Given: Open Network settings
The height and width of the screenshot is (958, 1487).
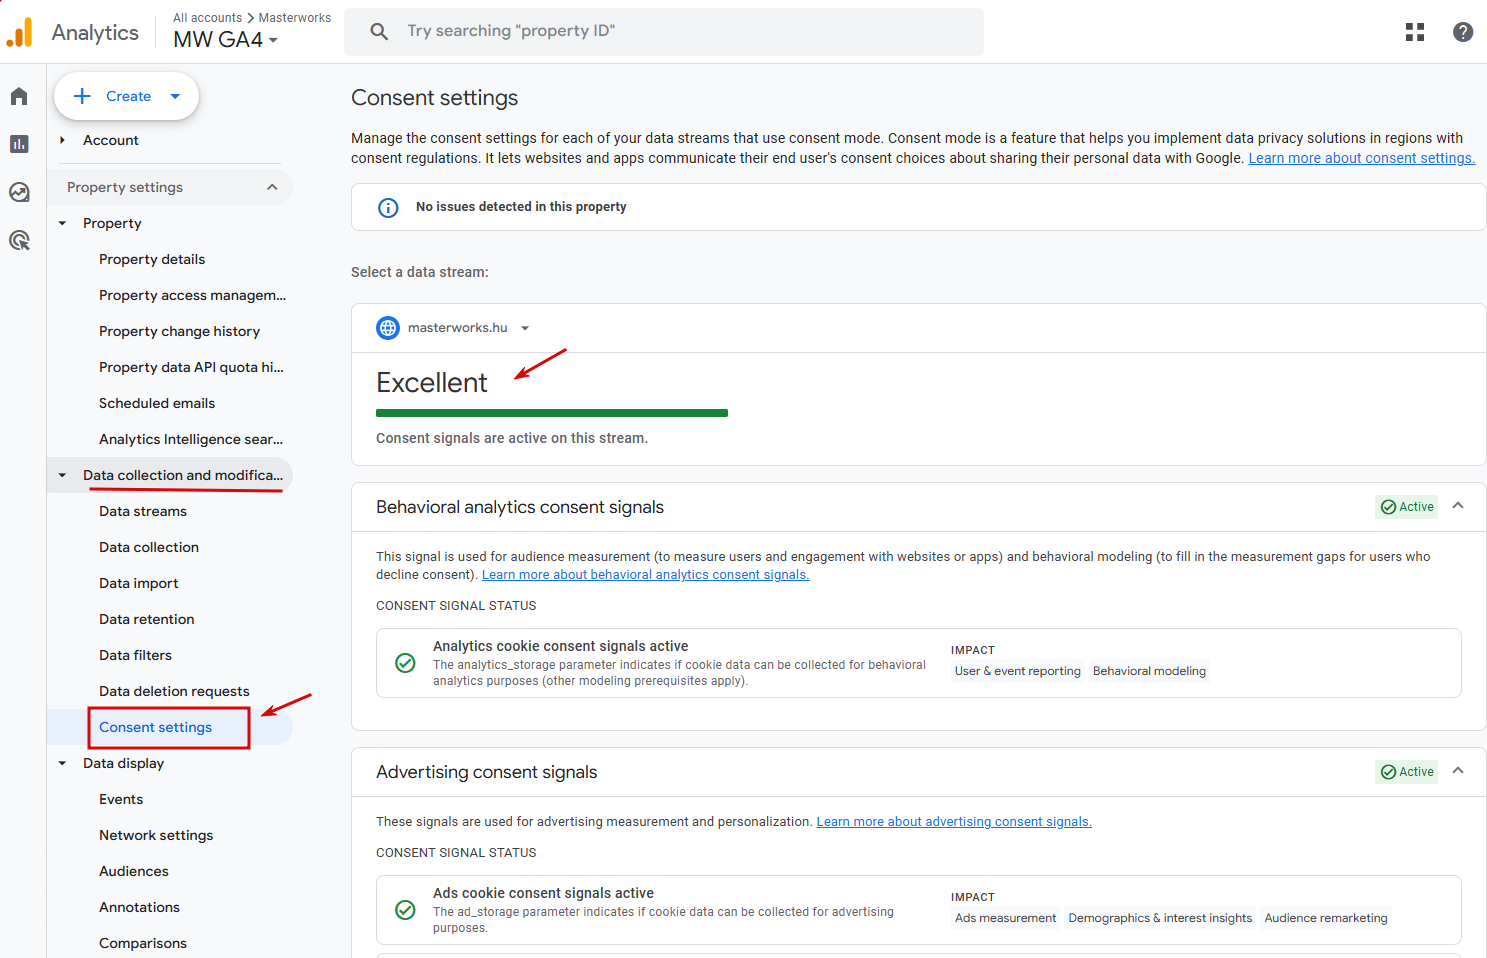Looking at the screenshot, I should pyautogui.click(x=156, y=835).
